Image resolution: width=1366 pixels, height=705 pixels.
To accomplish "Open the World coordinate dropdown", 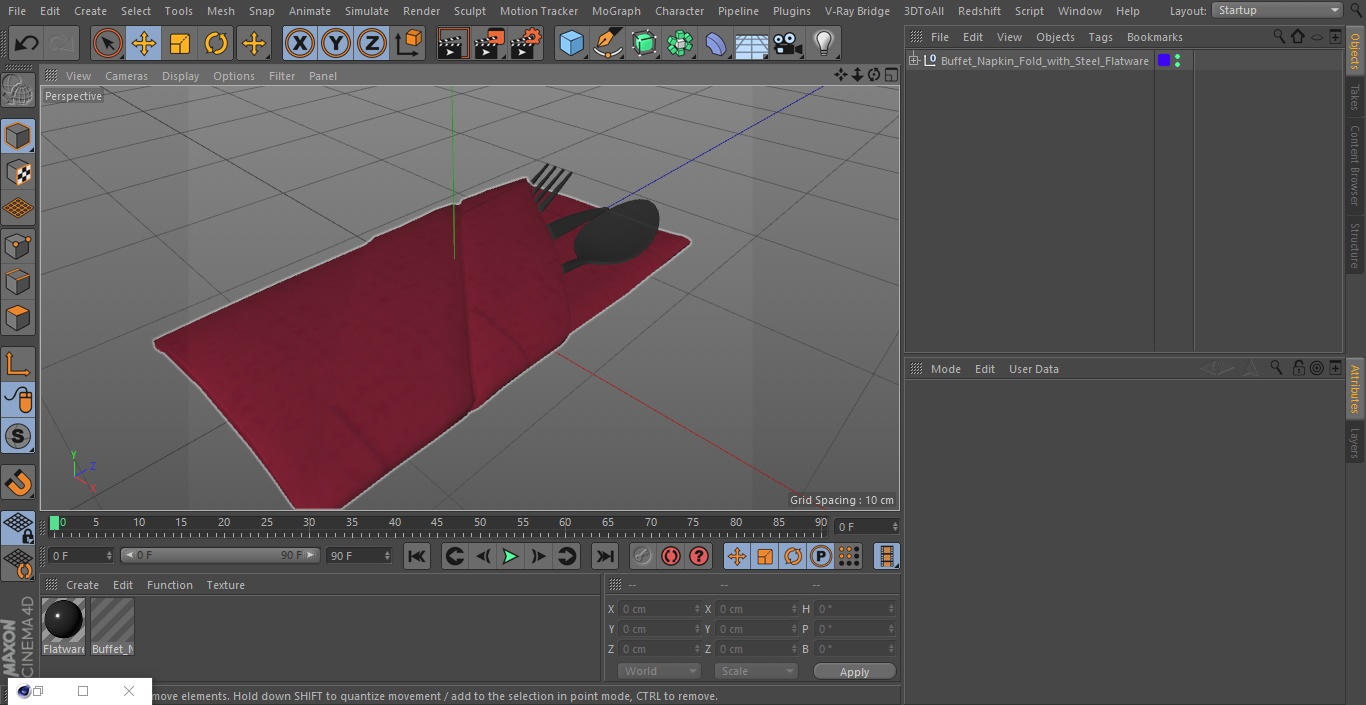I will pyautogui.click(x=659, y=671).
